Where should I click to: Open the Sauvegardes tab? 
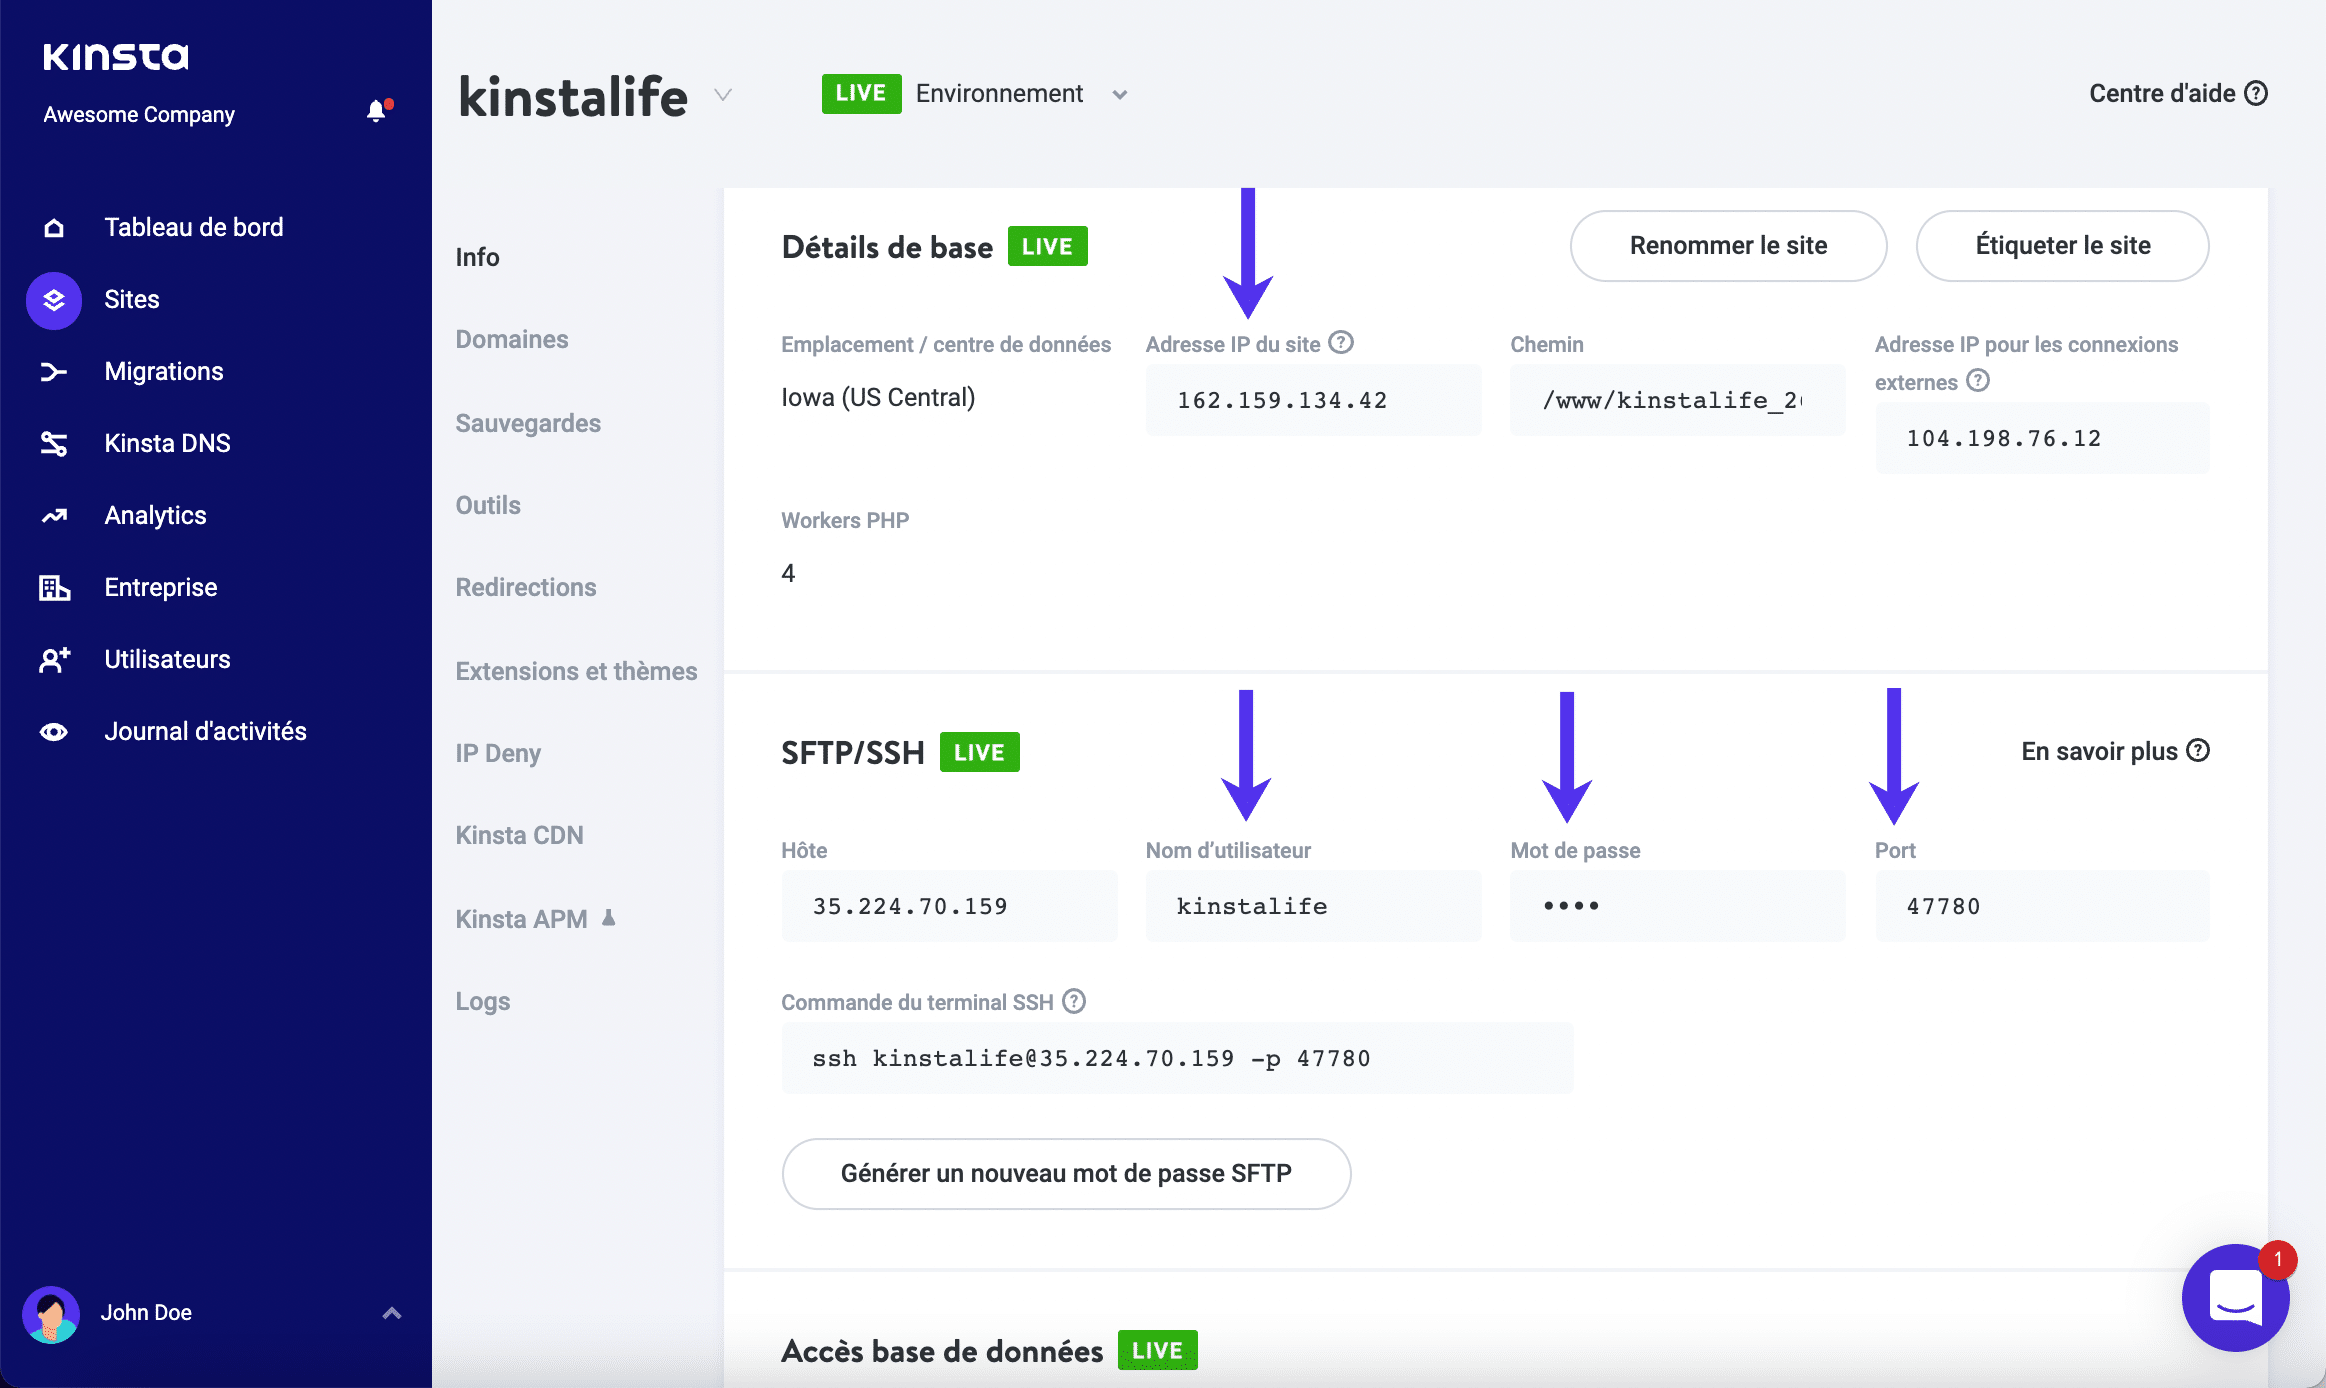pos(528,422)
